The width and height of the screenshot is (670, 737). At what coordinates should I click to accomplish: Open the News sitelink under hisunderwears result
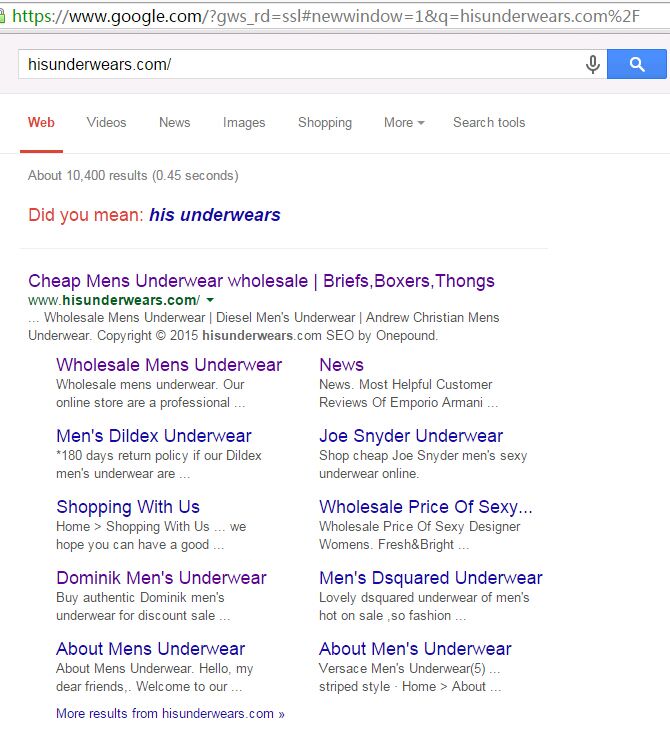[x=341, y=365]
